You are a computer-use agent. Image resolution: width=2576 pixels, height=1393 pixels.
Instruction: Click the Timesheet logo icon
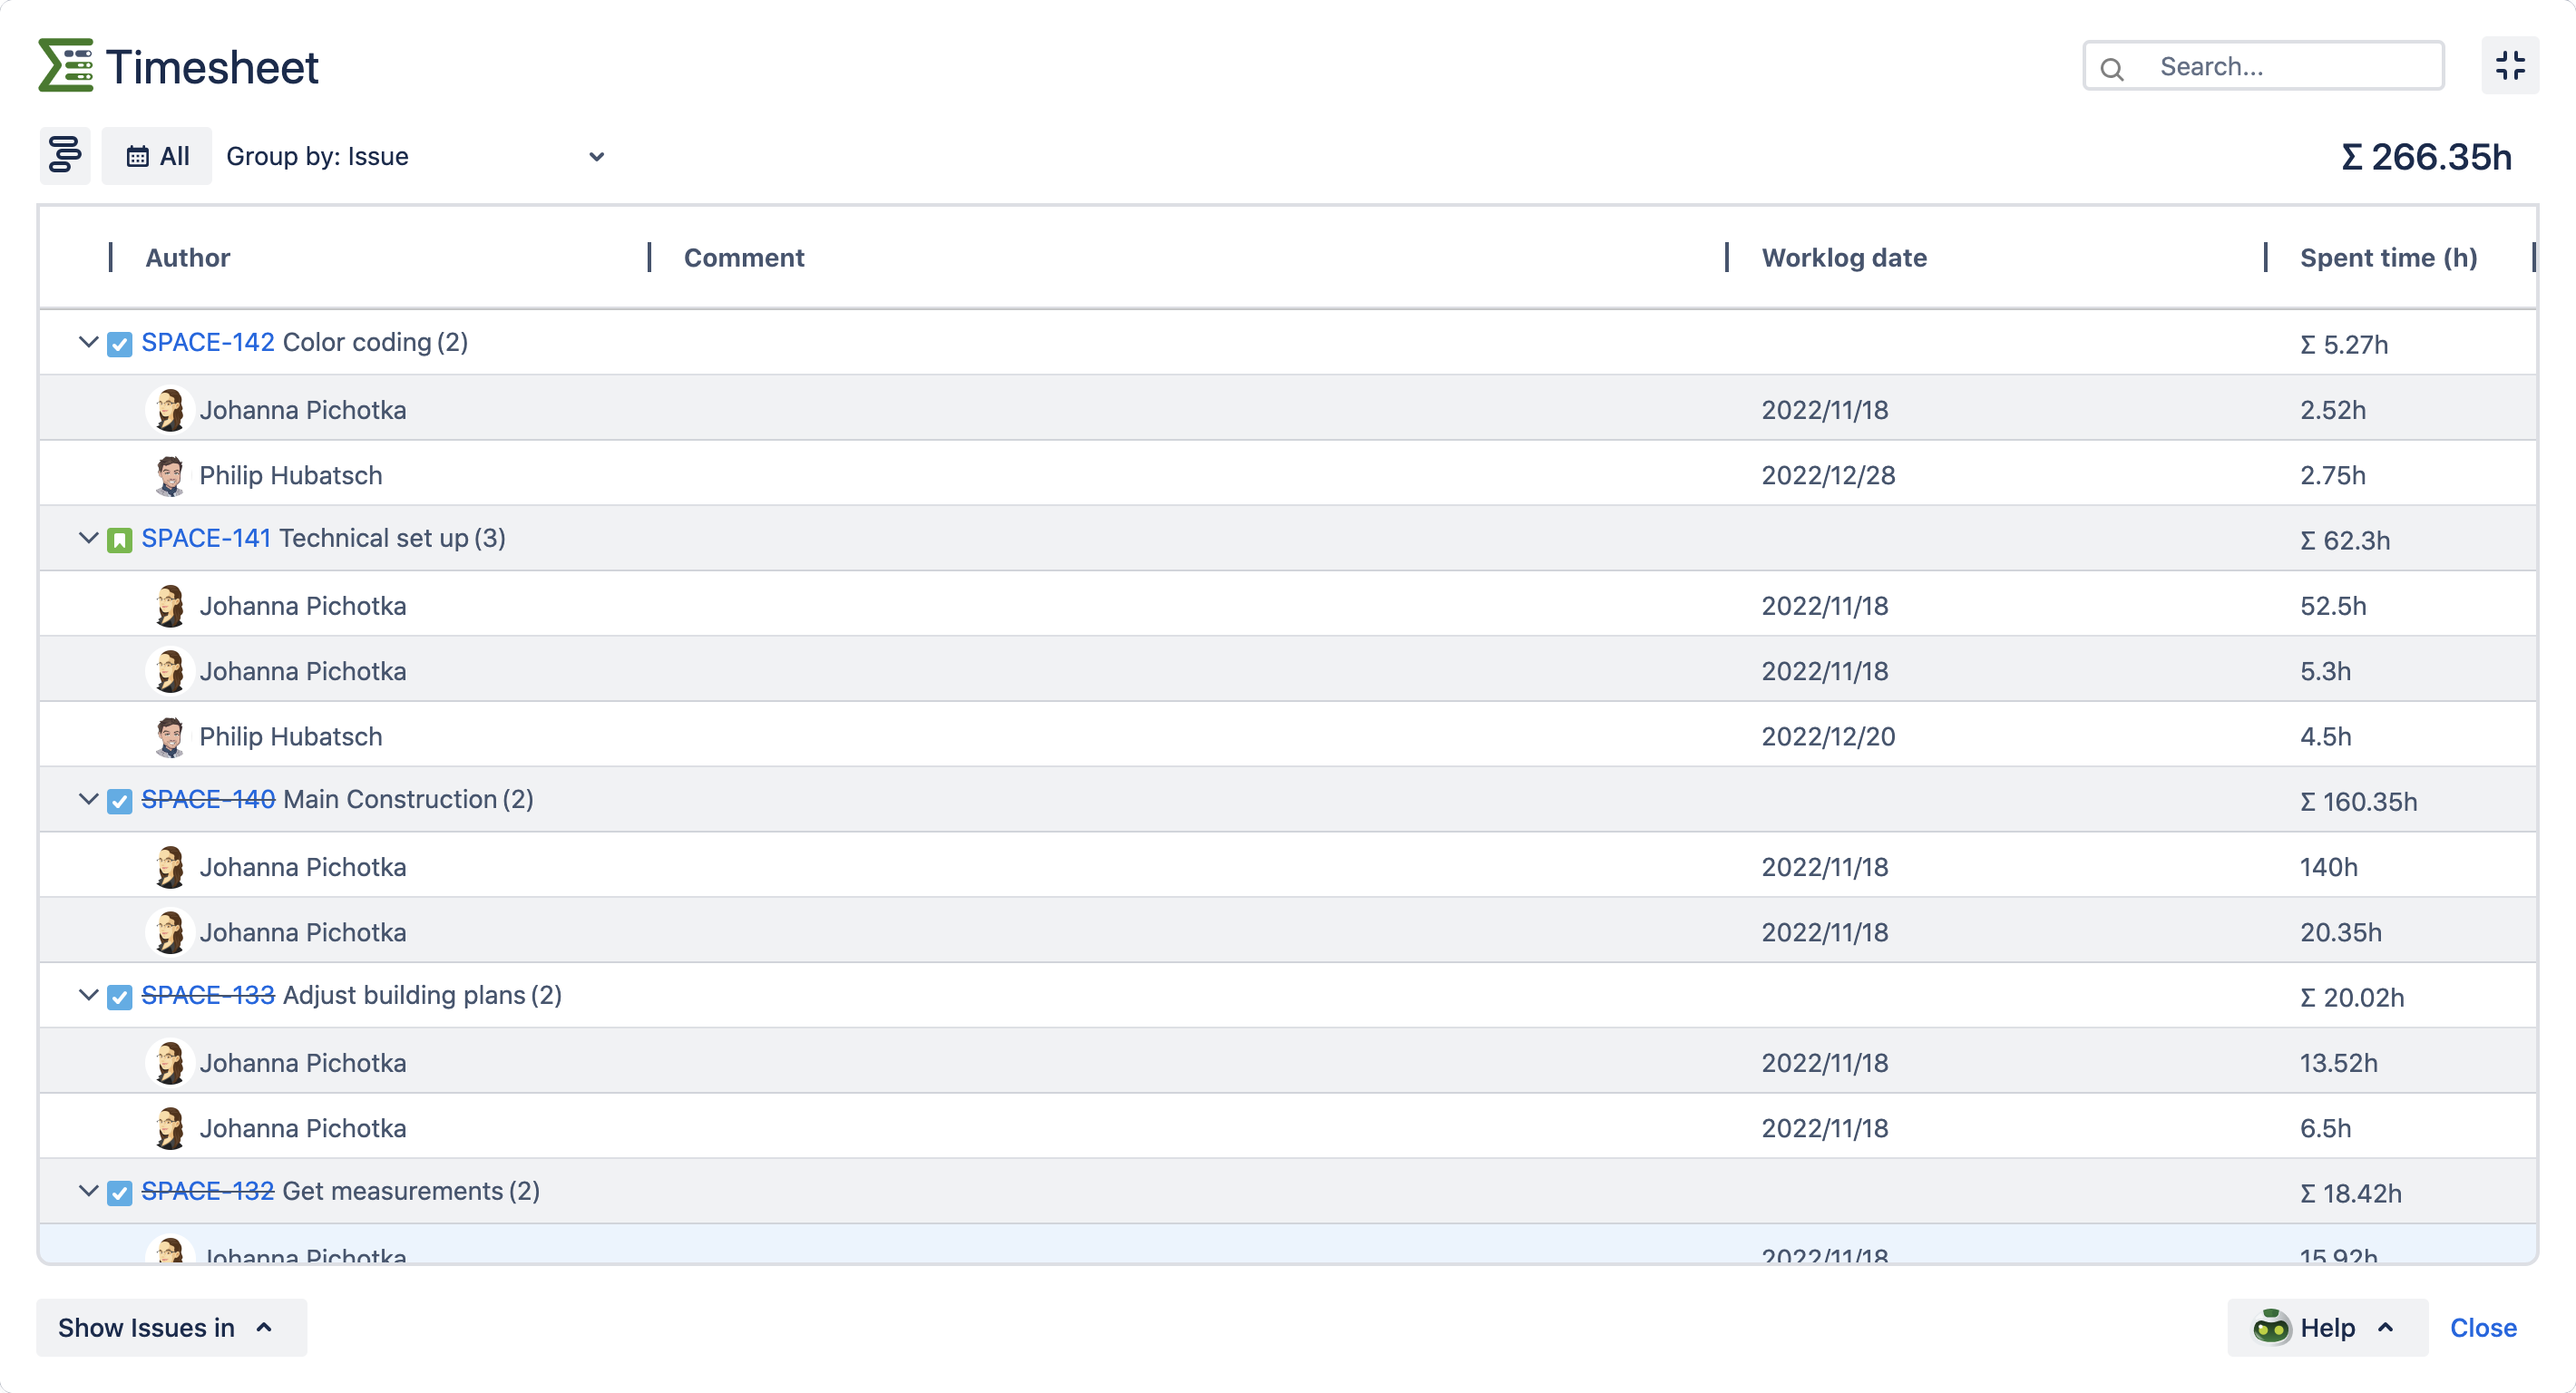pyautogui.click(x=66, y=66)
